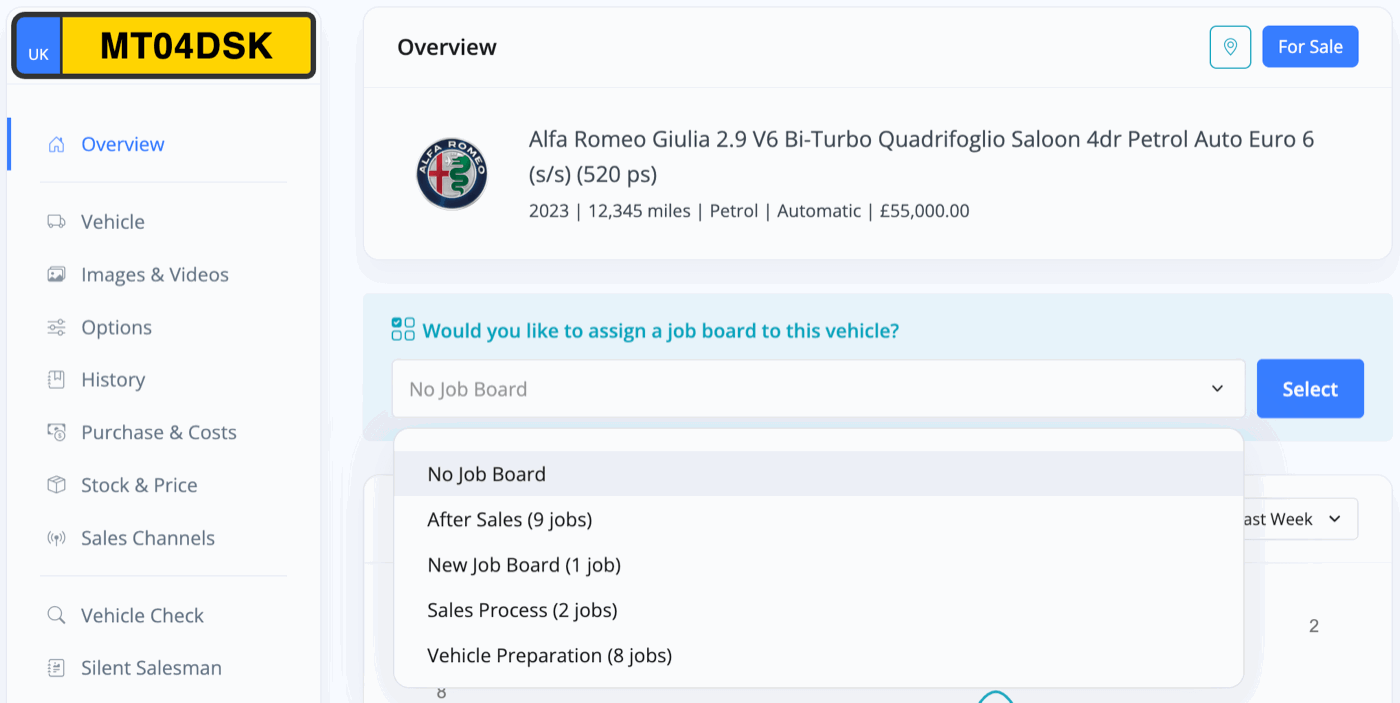Screen dimensions: 1400x703
Task: Click the Sales Channels broadcast icon
Action: click(x=57, y=538)
